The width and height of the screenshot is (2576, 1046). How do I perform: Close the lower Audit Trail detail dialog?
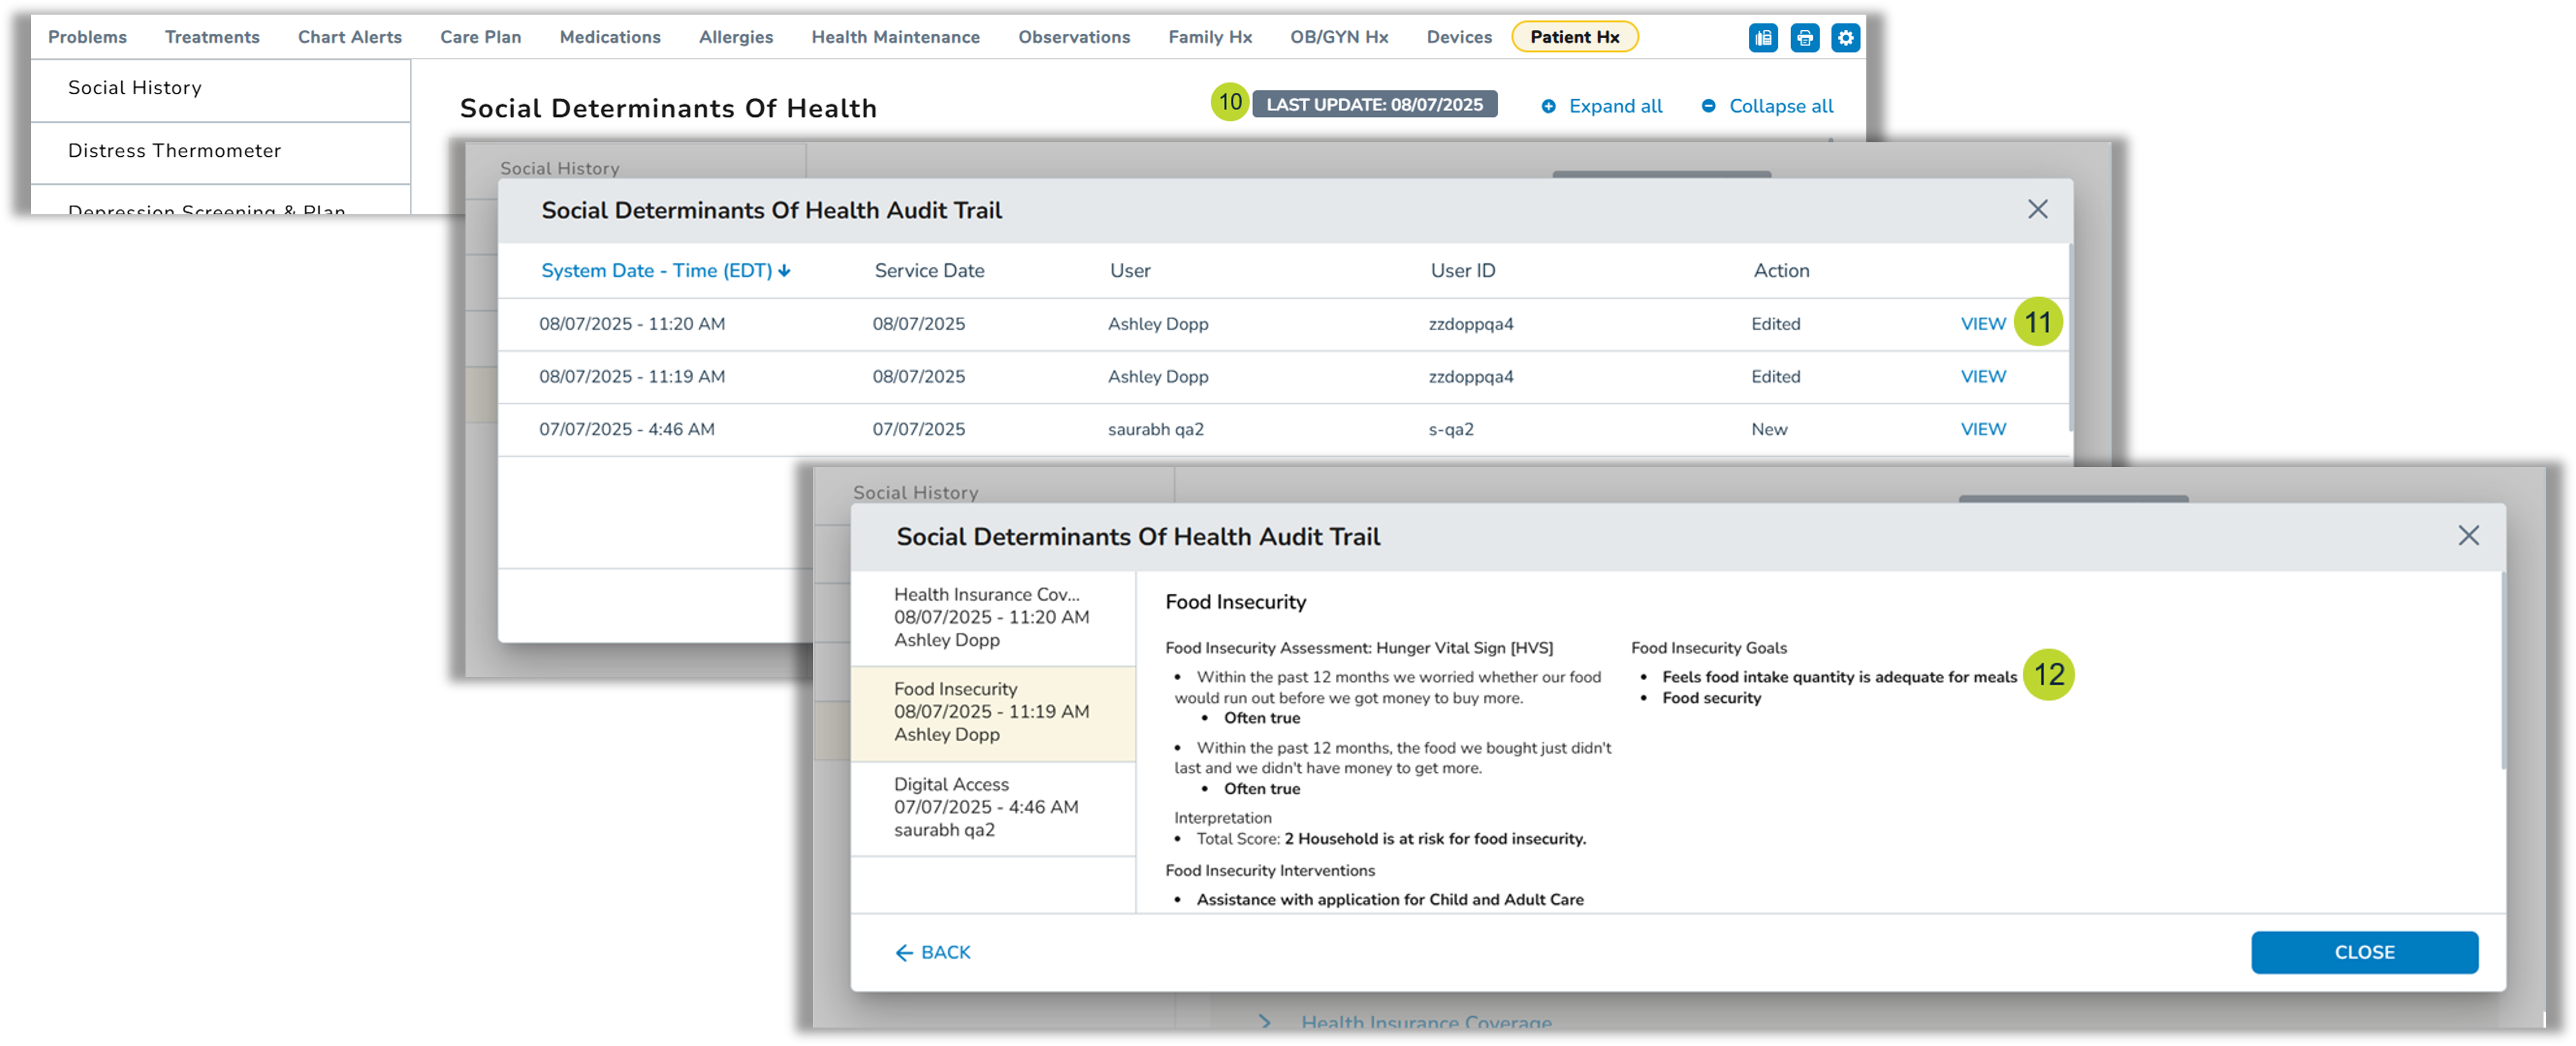click(x=2468, y=535)
